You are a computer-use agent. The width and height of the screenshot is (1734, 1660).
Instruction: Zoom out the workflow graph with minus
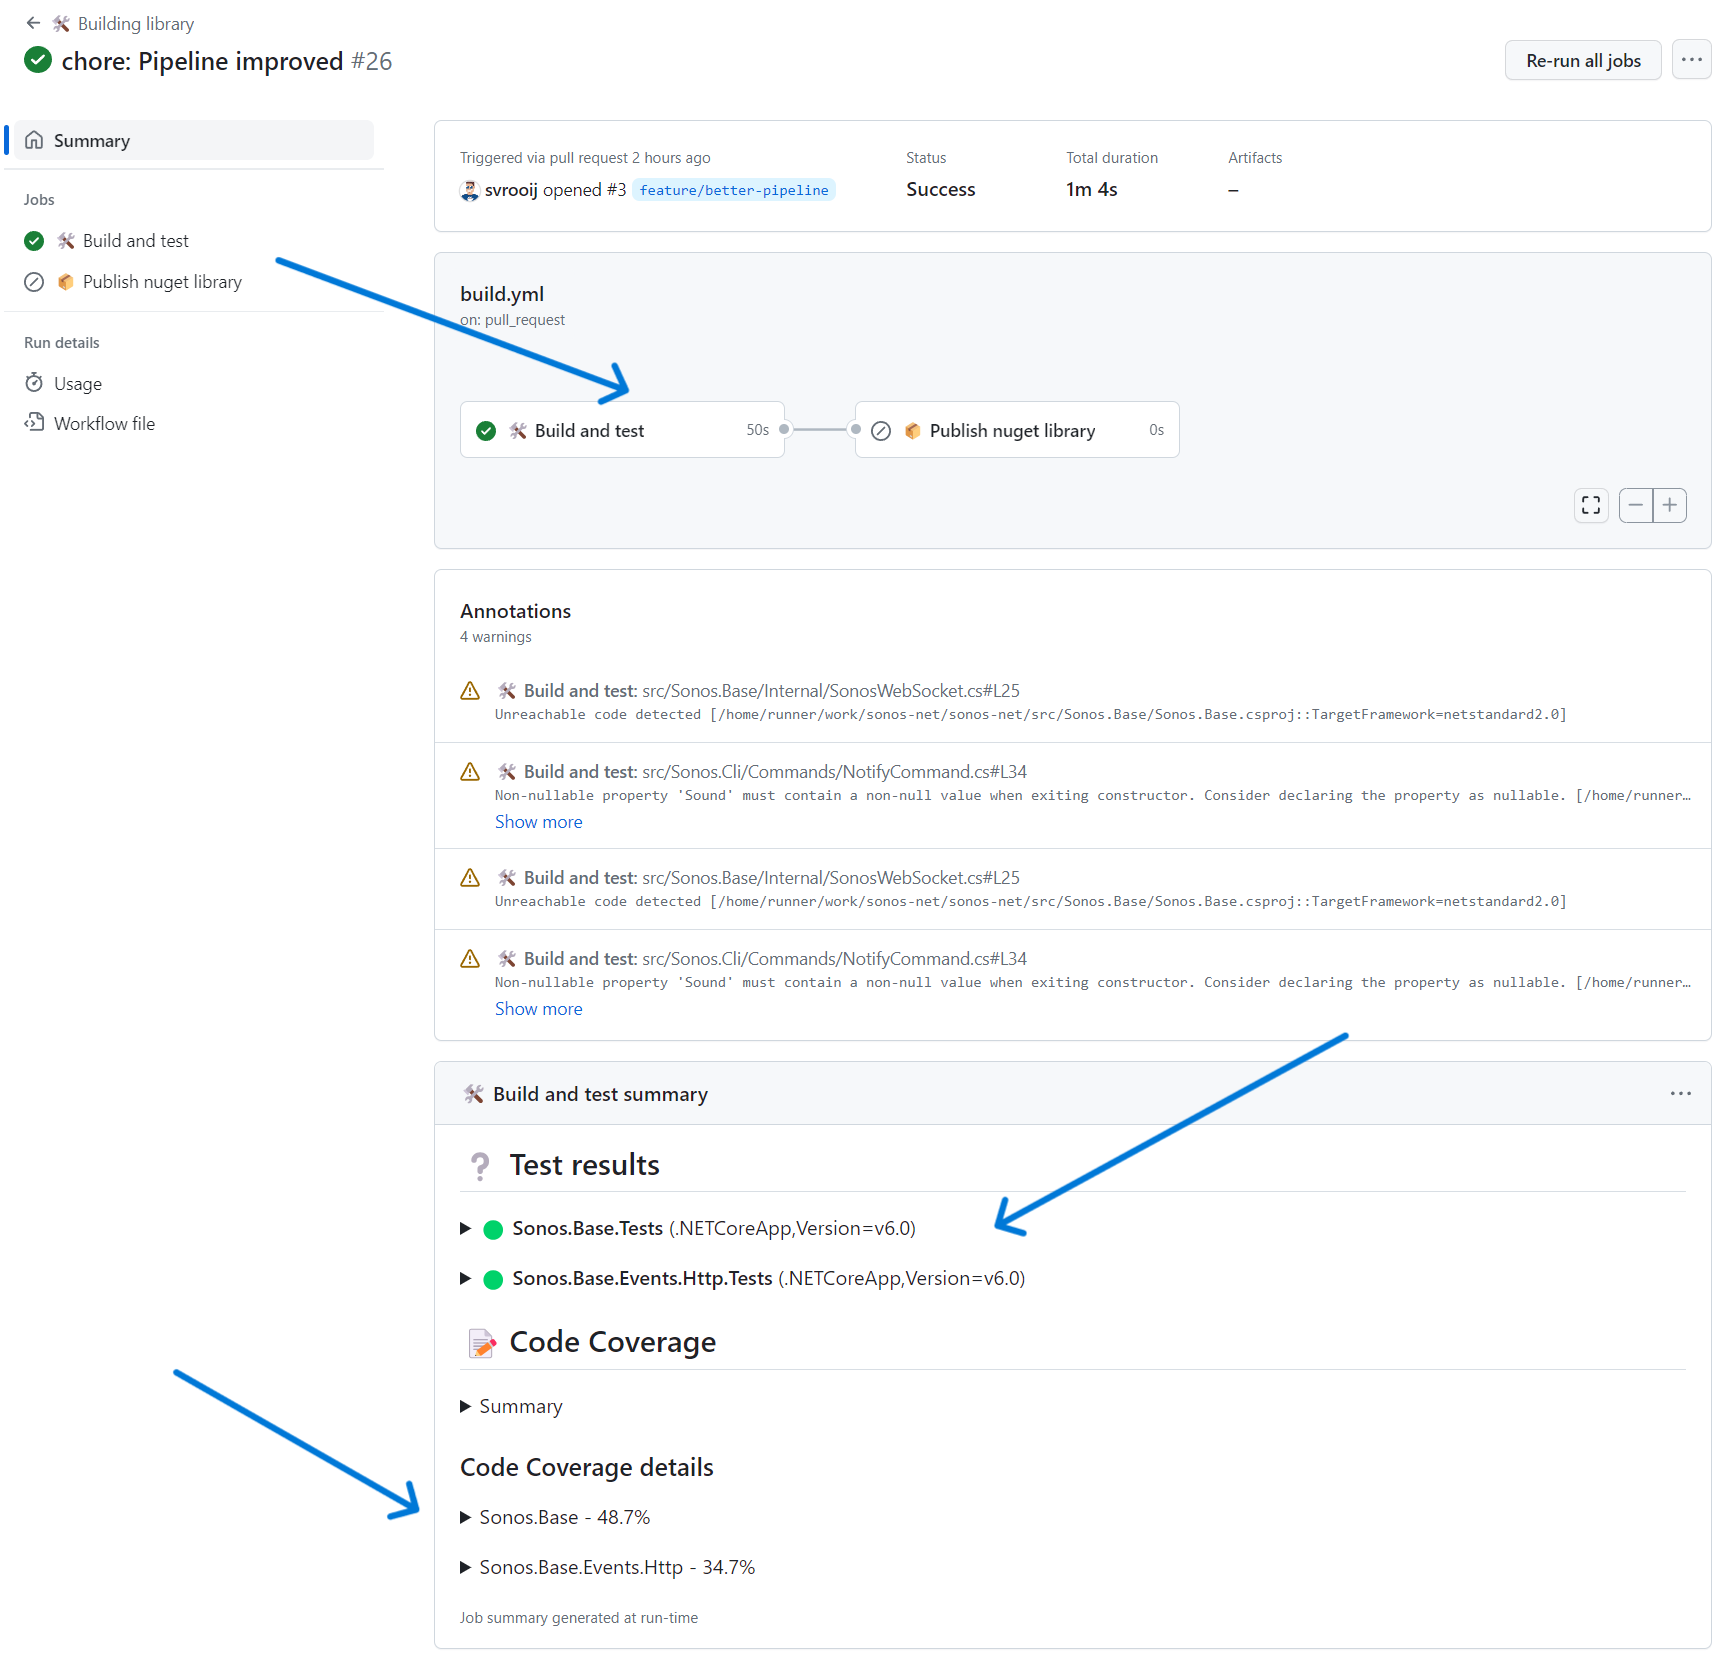coord(1636,506)
